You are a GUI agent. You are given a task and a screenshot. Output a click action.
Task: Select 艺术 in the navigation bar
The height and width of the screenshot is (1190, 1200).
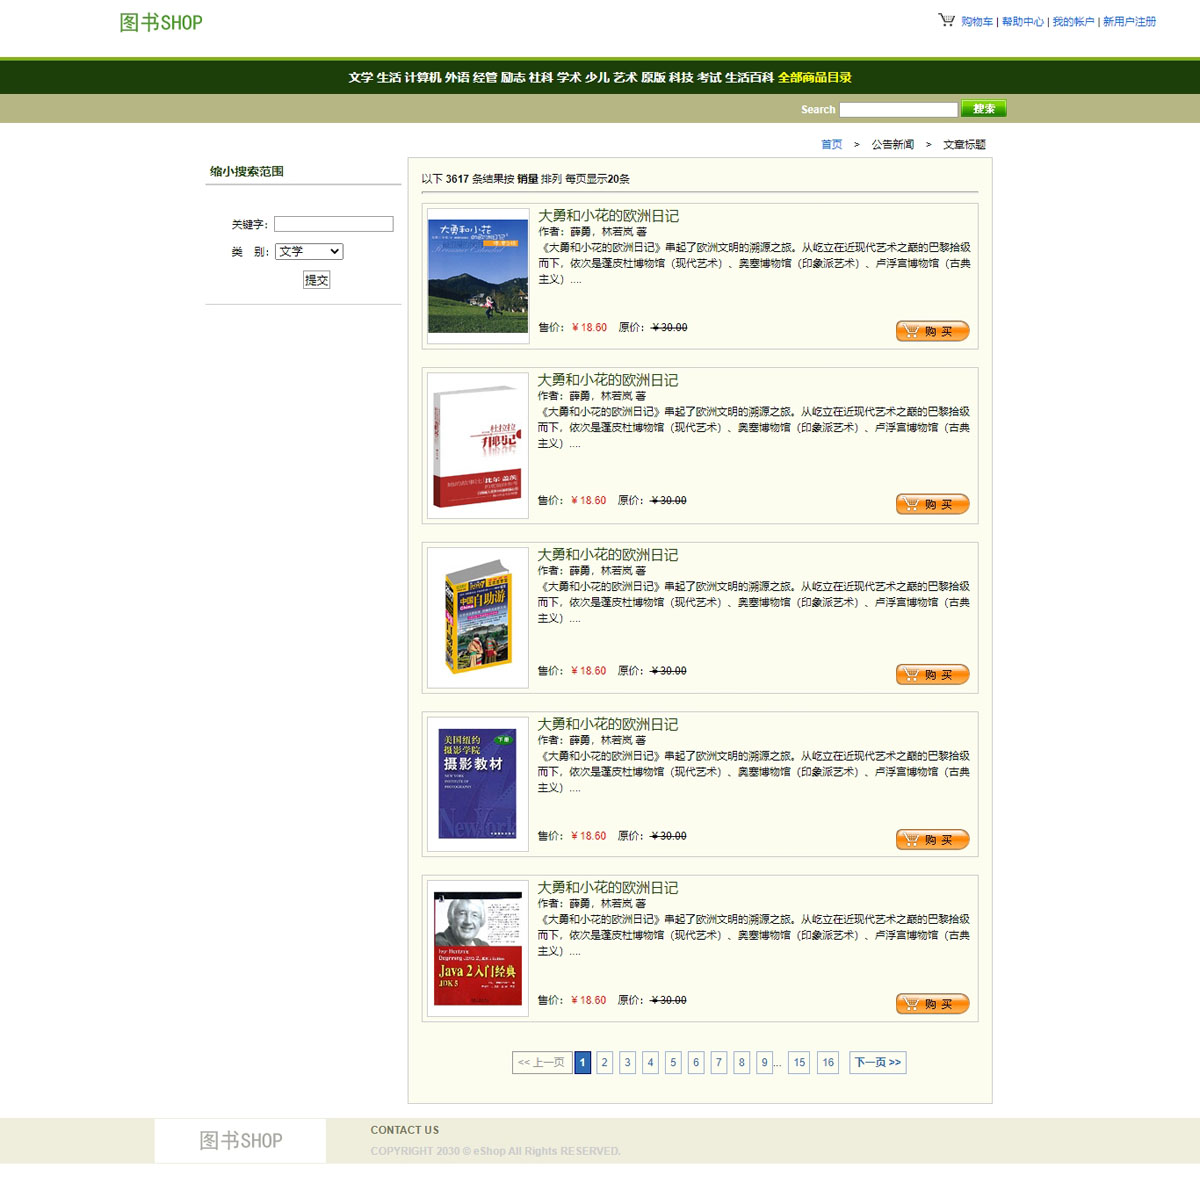[x=625, y=78]
